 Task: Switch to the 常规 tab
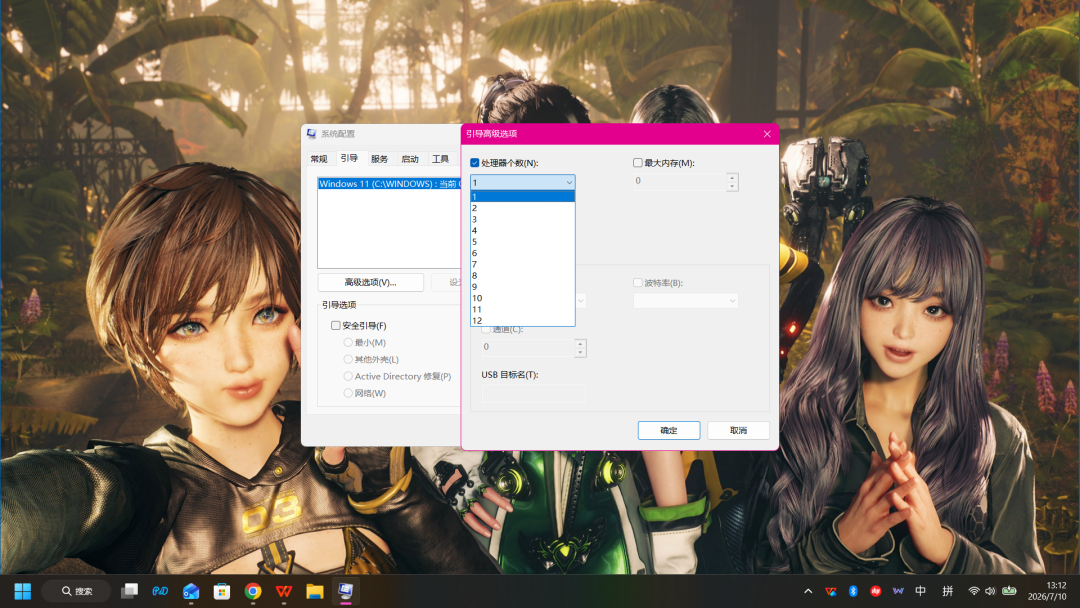319,159
